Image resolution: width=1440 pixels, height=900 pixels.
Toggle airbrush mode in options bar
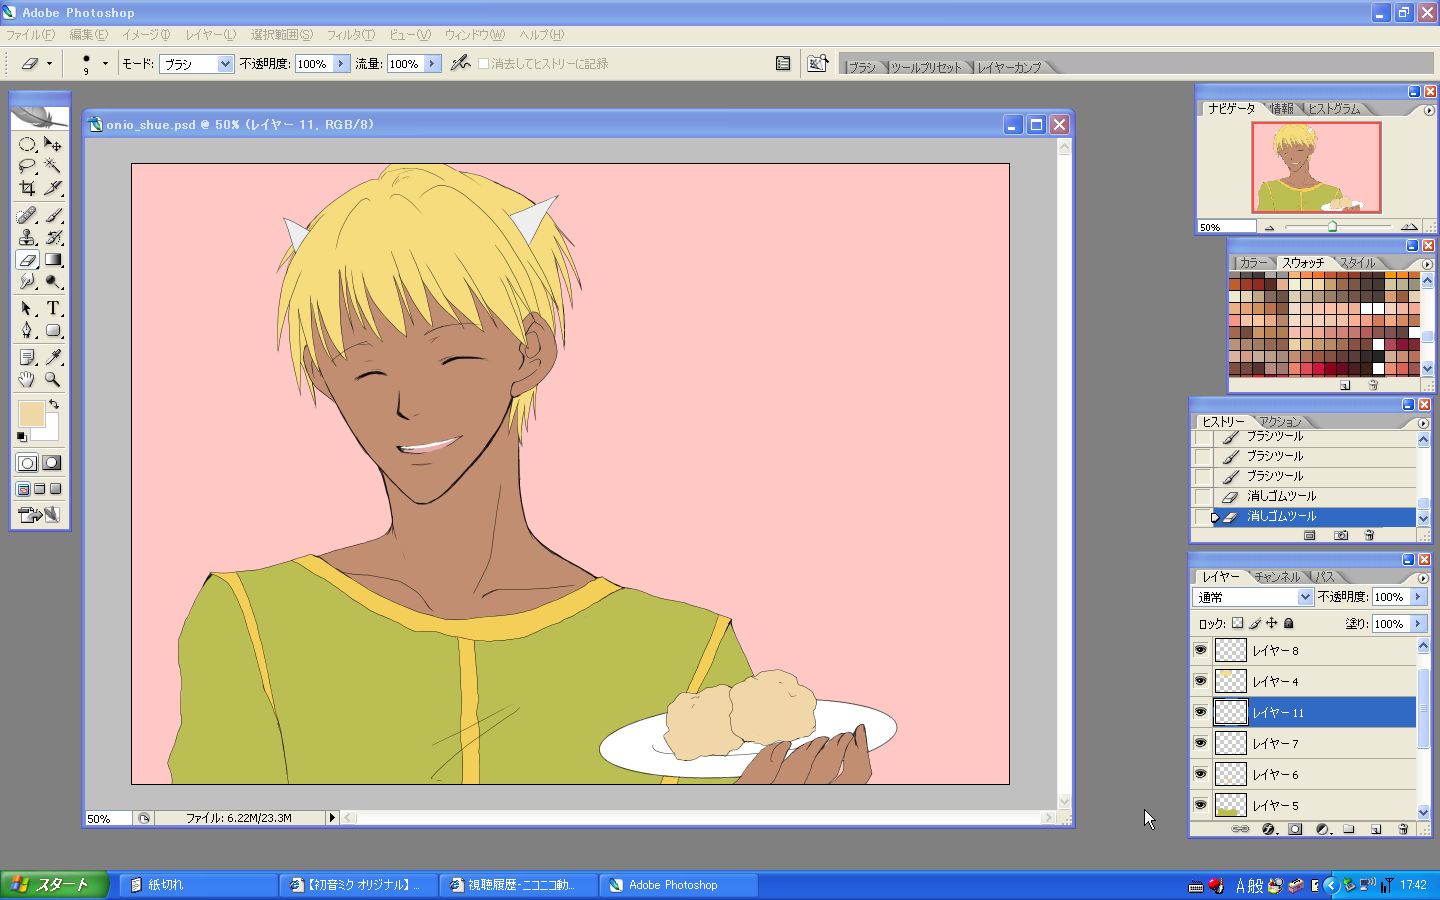pyautogui.click(x=460, y=63)
